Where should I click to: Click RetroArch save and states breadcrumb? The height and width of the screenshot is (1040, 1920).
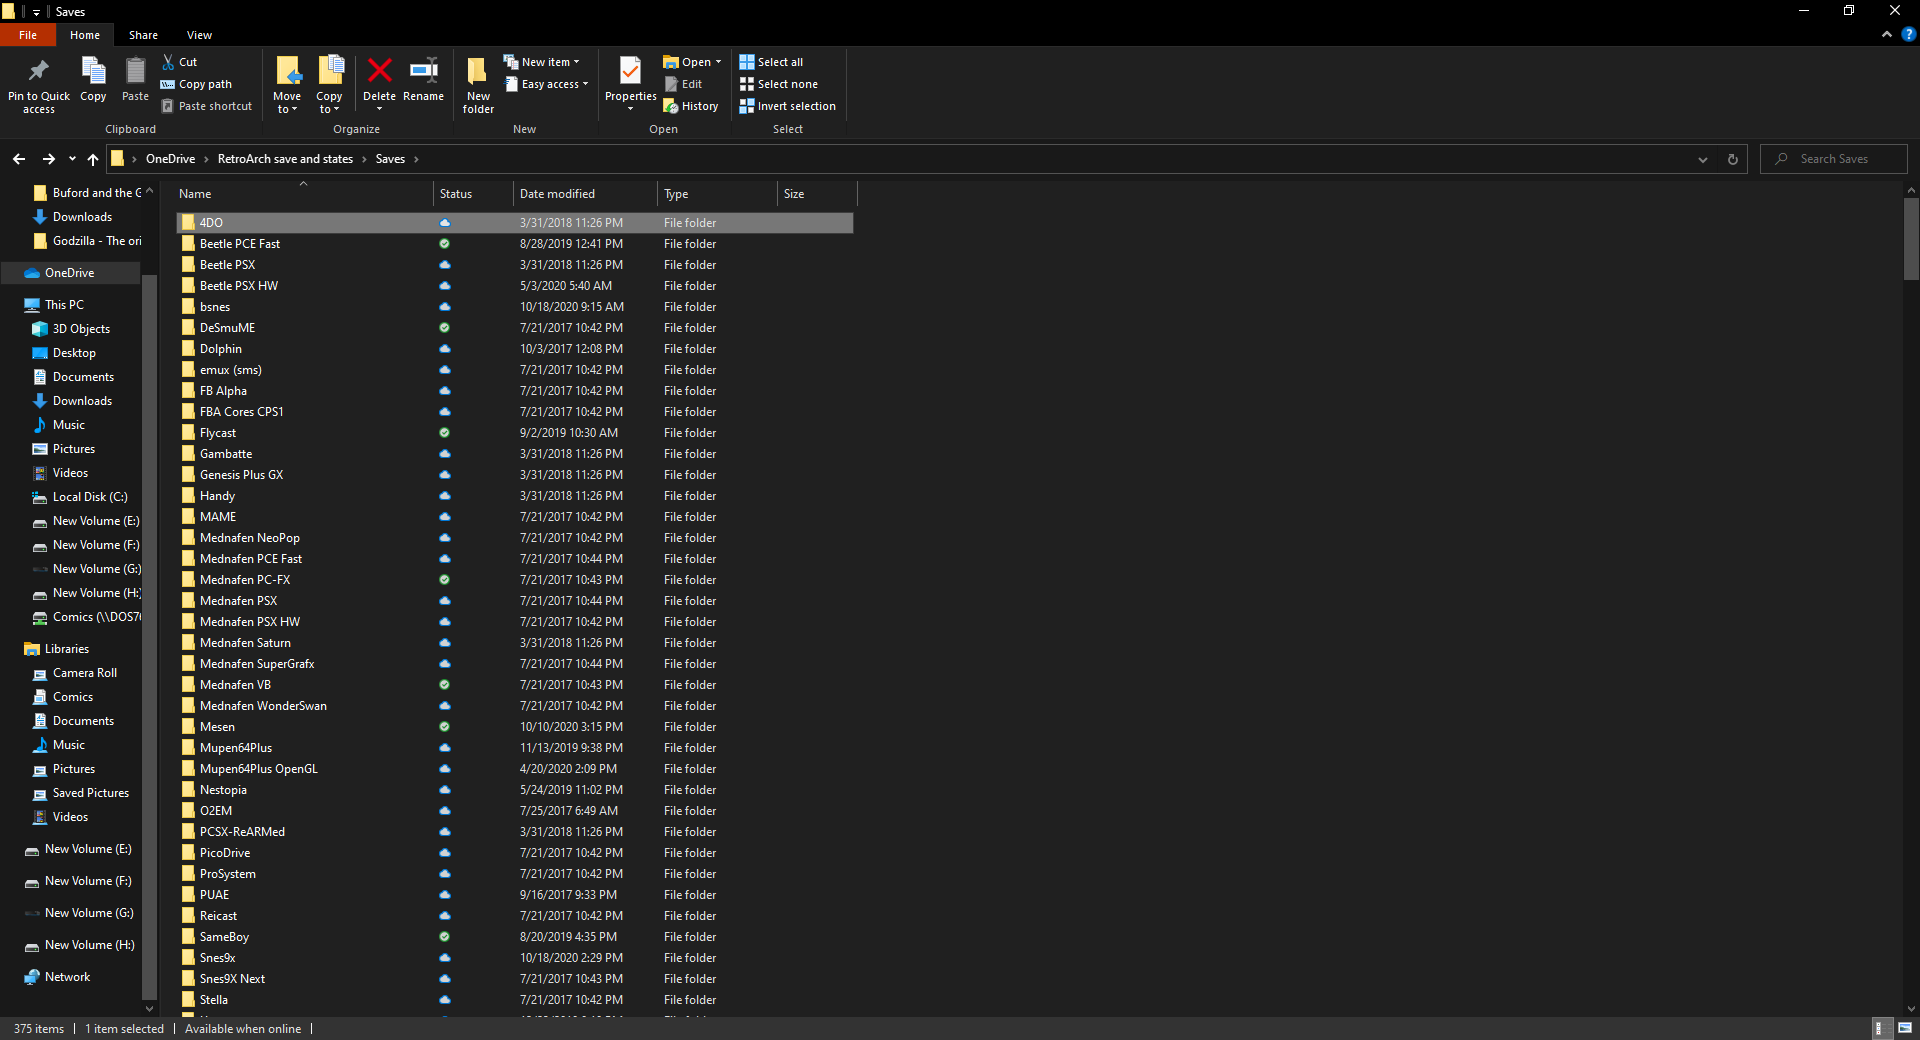click(x=285, y=159)
